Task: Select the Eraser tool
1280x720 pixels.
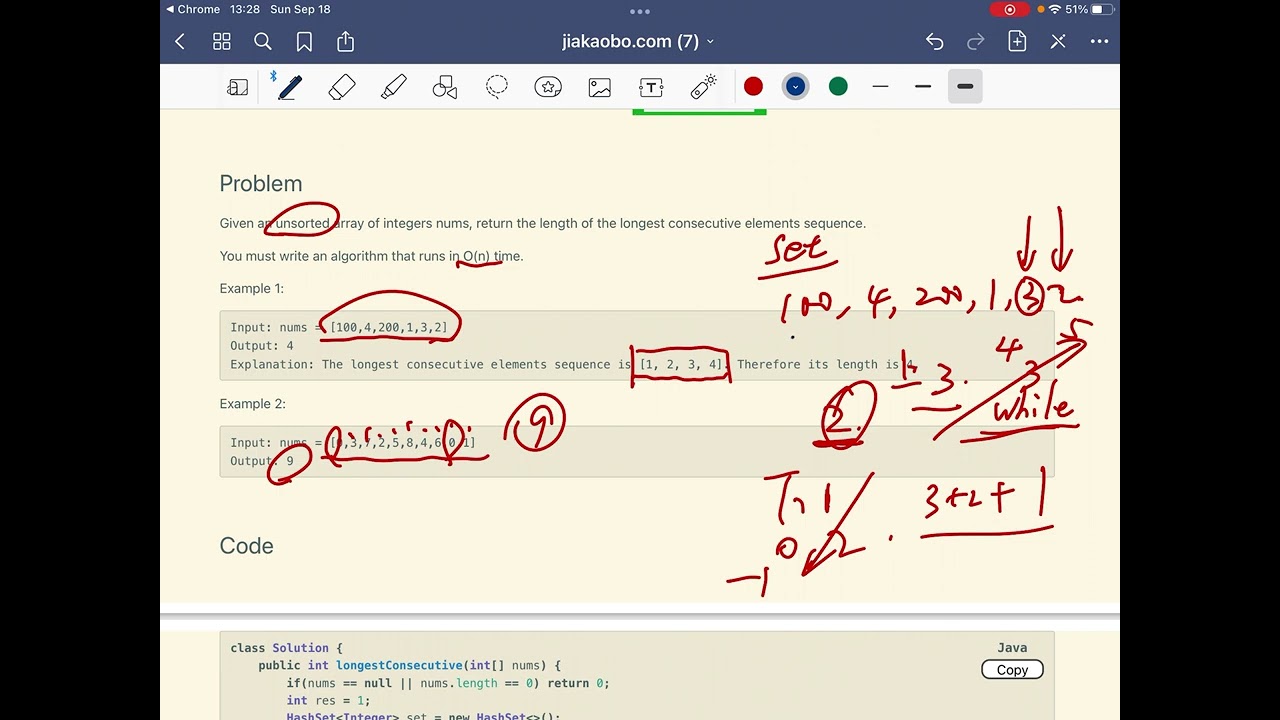Action: coord(342,88)
